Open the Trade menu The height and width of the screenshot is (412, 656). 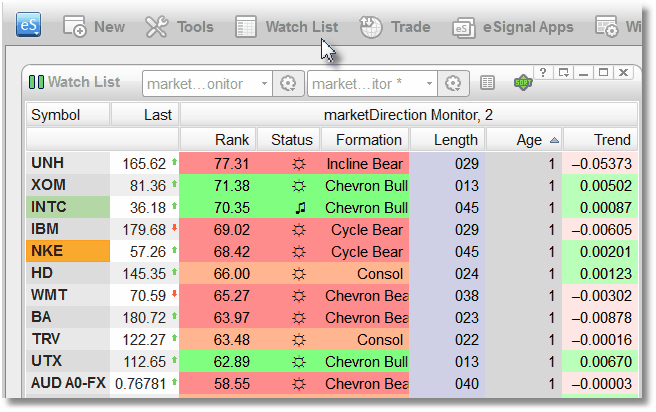click(395, 27)
